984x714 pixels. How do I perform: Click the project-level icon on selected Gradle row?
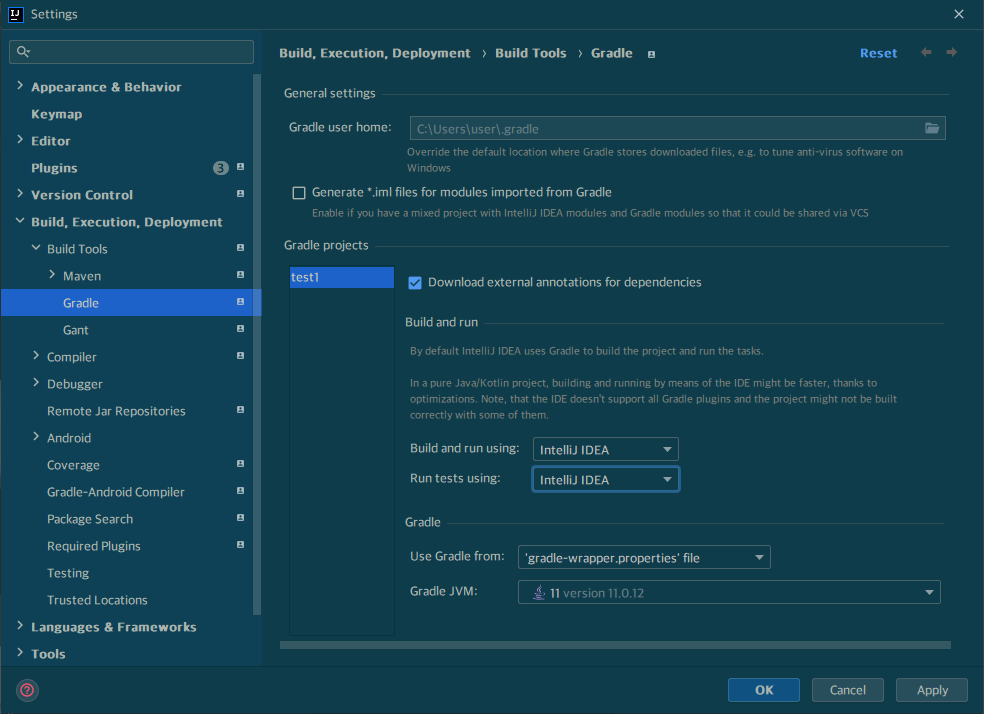(x=240, y=302)
